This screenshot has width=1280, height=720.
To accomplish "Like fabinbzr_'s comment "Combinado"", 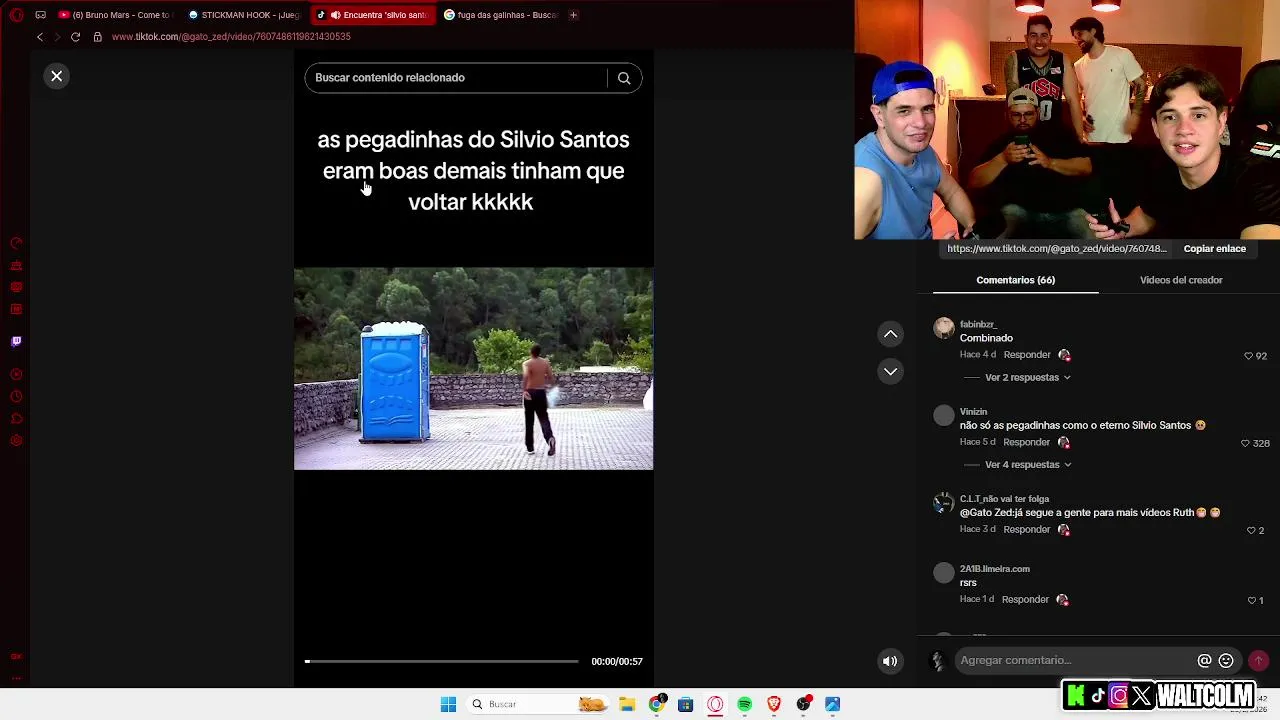I will coord(1248,356).
